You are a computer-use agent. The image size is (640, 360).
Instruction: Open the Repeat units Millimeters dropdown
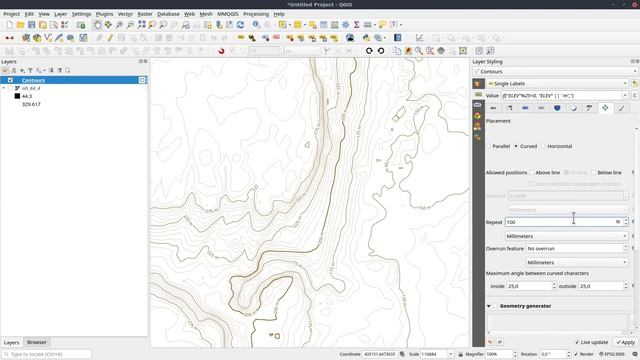click(x=566, y=236)
